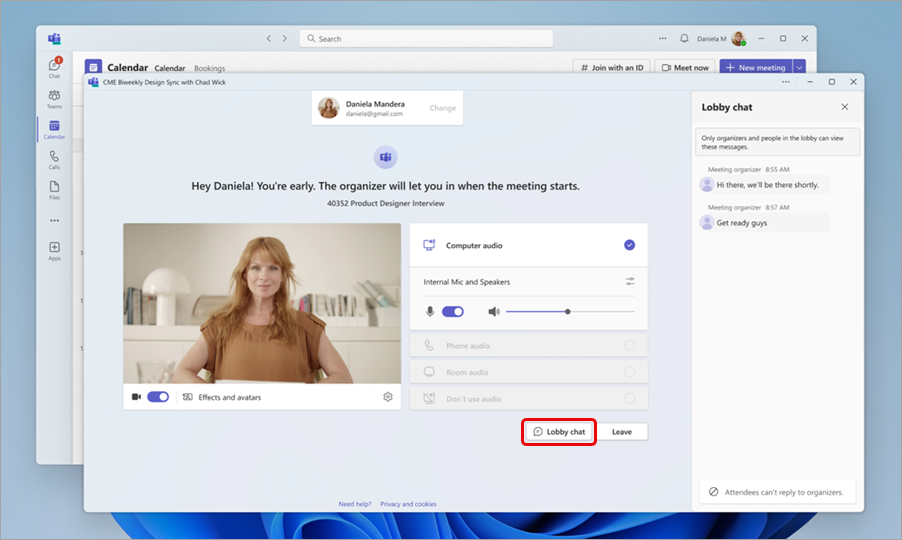This screenshot has height=540, width=902.
Task: Open Apps in the Teams sidebar
Action: (54, 250)
